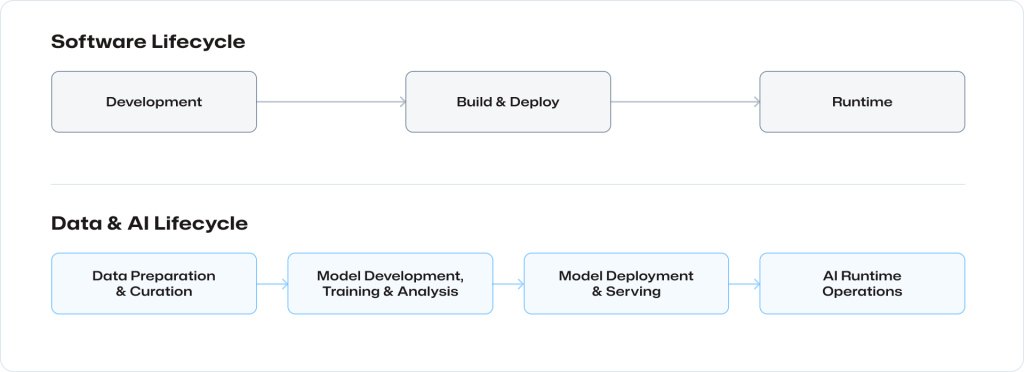Select the Data Preparation & Curation box

(x=154, y=283)
